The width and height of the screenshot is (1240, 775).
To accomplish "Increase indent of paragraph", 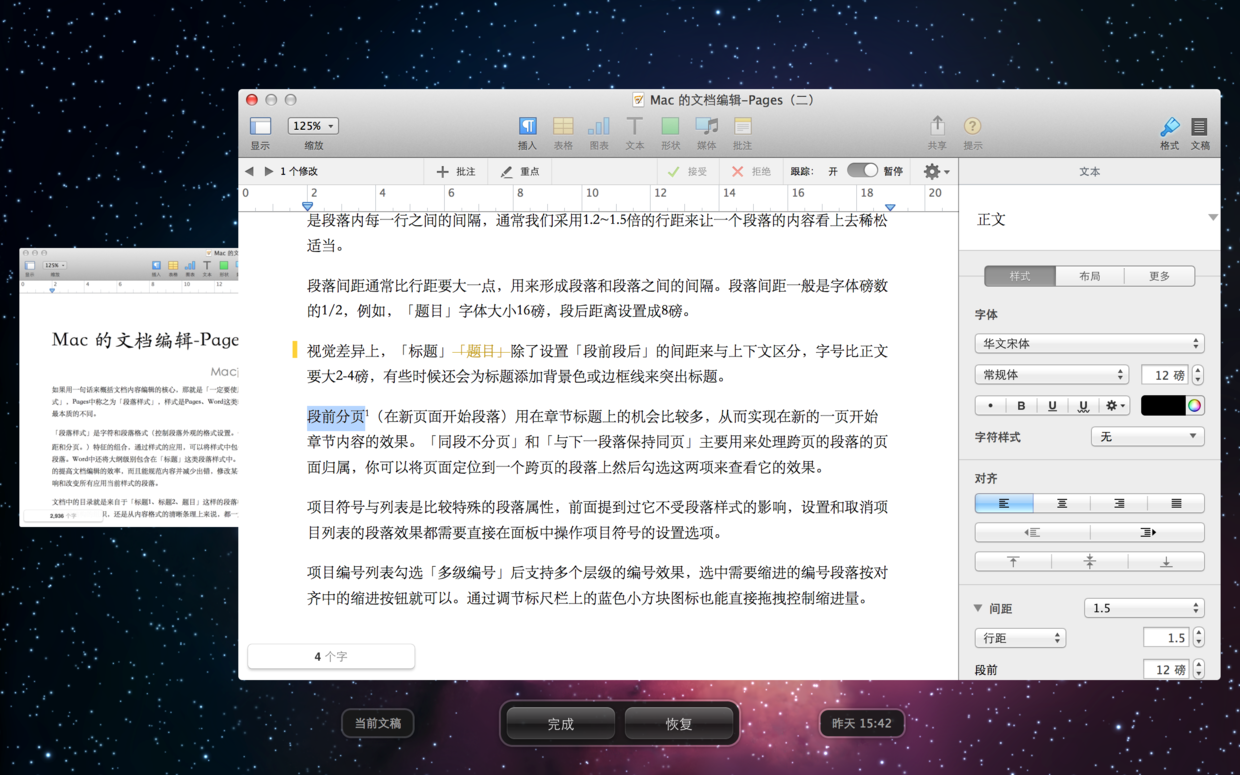I will [1147, 533].
